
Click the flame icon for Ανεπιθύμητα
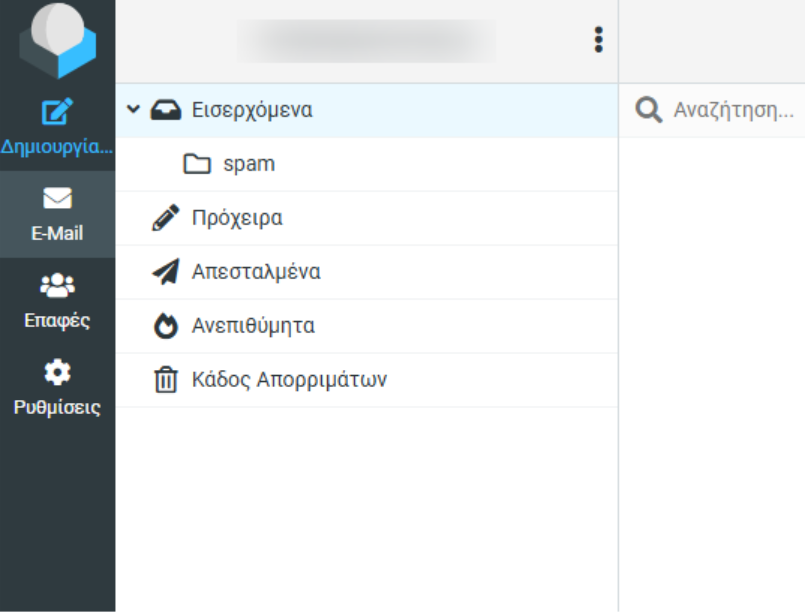[x=165, y=326]
